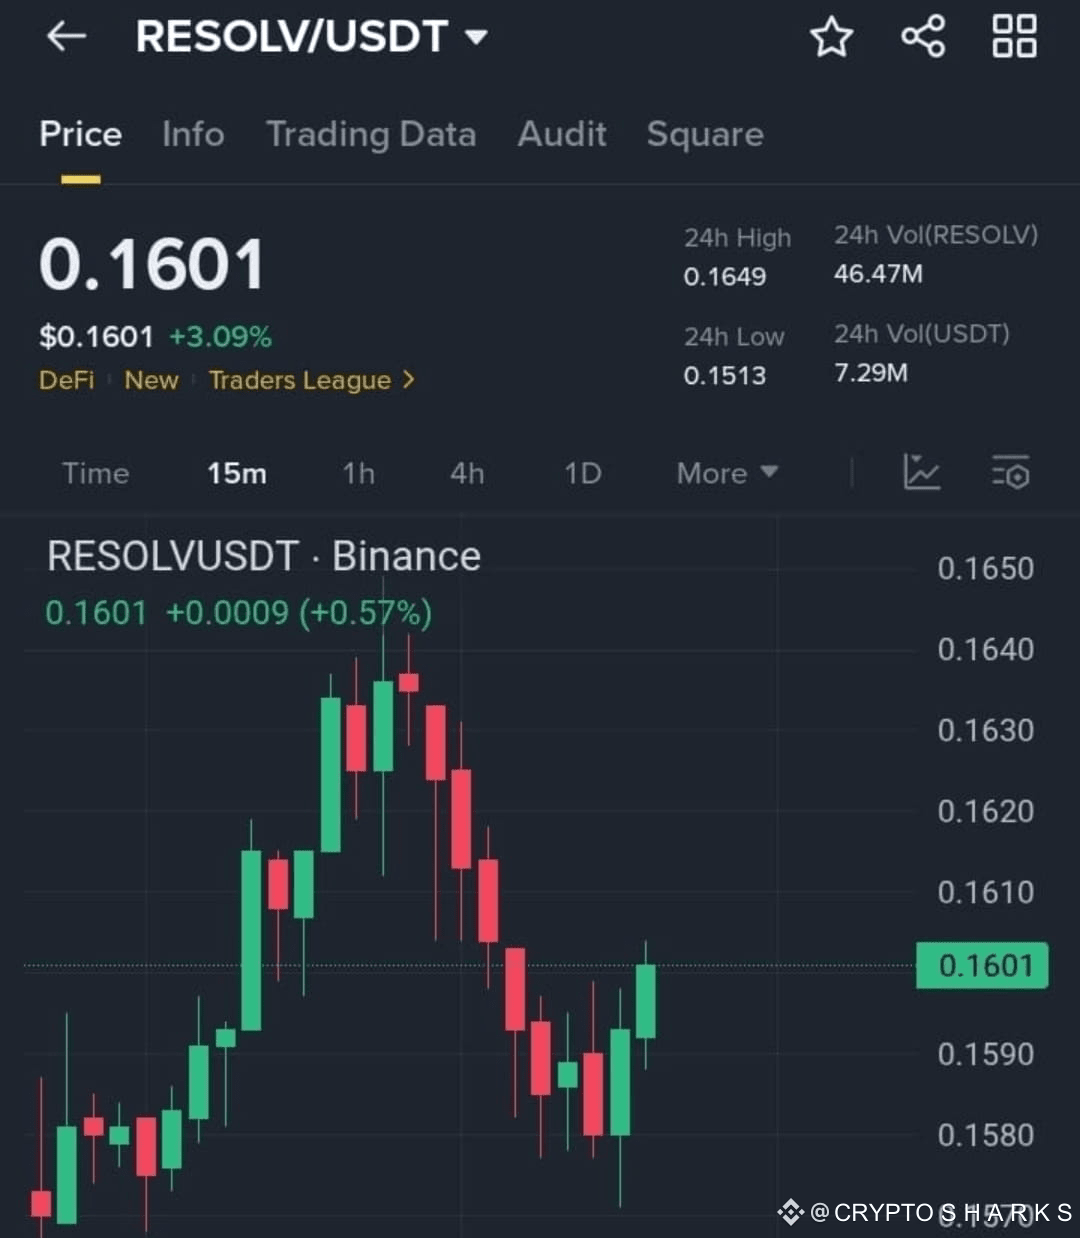Image resolution: width=1080 pixels, height=1238 pixels.
Task: Select the 1D timeframe
Action: tap(582, 473)
